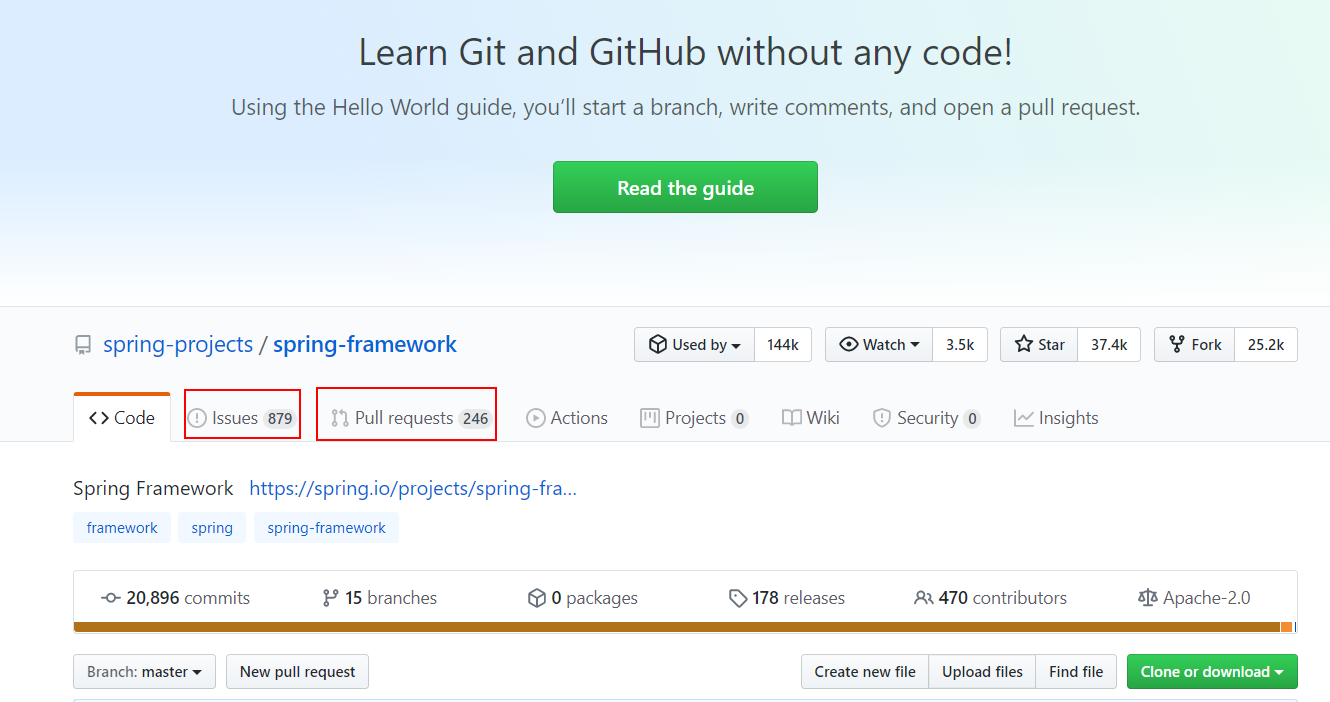Click the packages box icon
Viewport: 1330px width, 702px height.
(537, 598)
